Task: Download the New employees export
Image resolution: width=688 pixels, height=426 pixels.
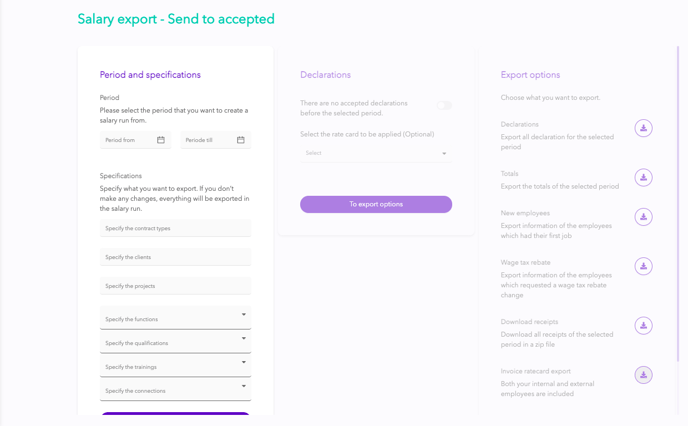Action: [x=643, y=217]
